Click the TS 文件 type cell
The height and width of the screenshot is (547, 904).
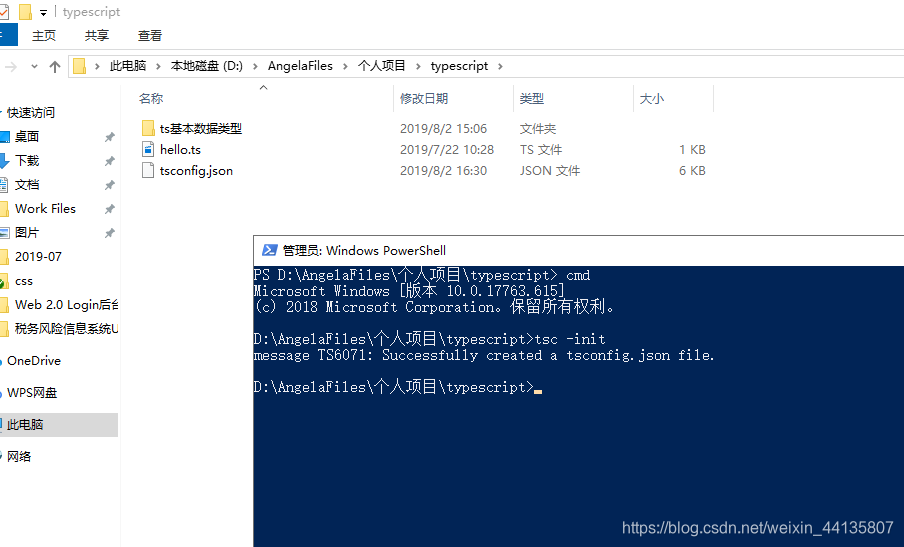(541, 150)
